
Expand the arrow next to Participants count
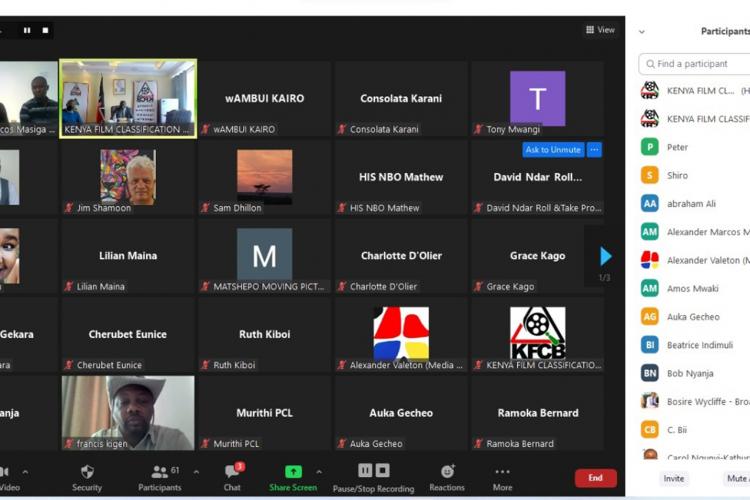pos(196,472)
